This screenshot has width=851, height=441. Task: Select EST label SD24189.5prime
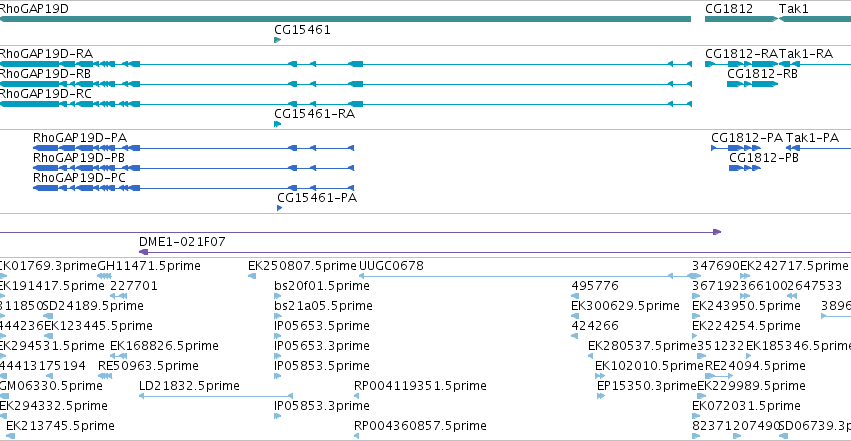click(x=93, y=305)
